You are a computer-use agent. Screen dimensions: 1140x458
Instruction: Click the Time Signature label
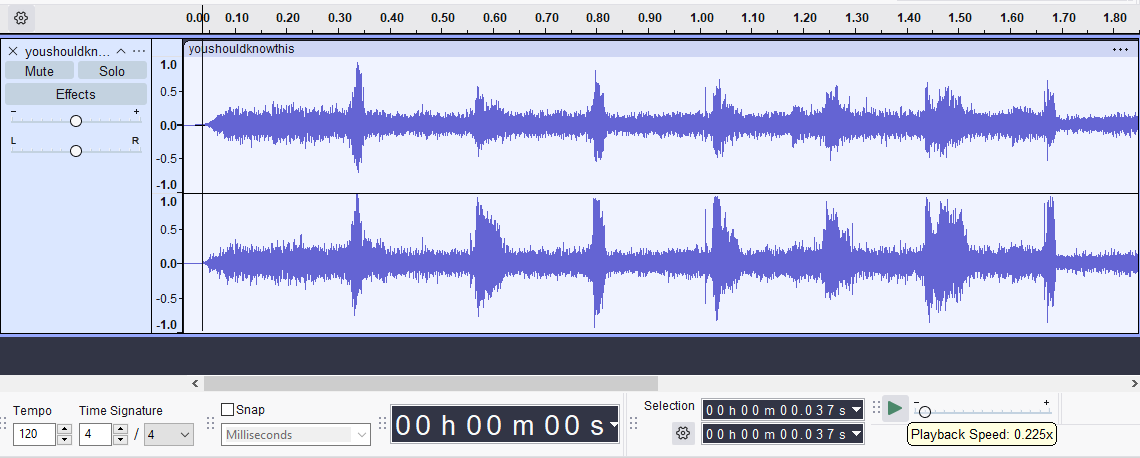121,411
